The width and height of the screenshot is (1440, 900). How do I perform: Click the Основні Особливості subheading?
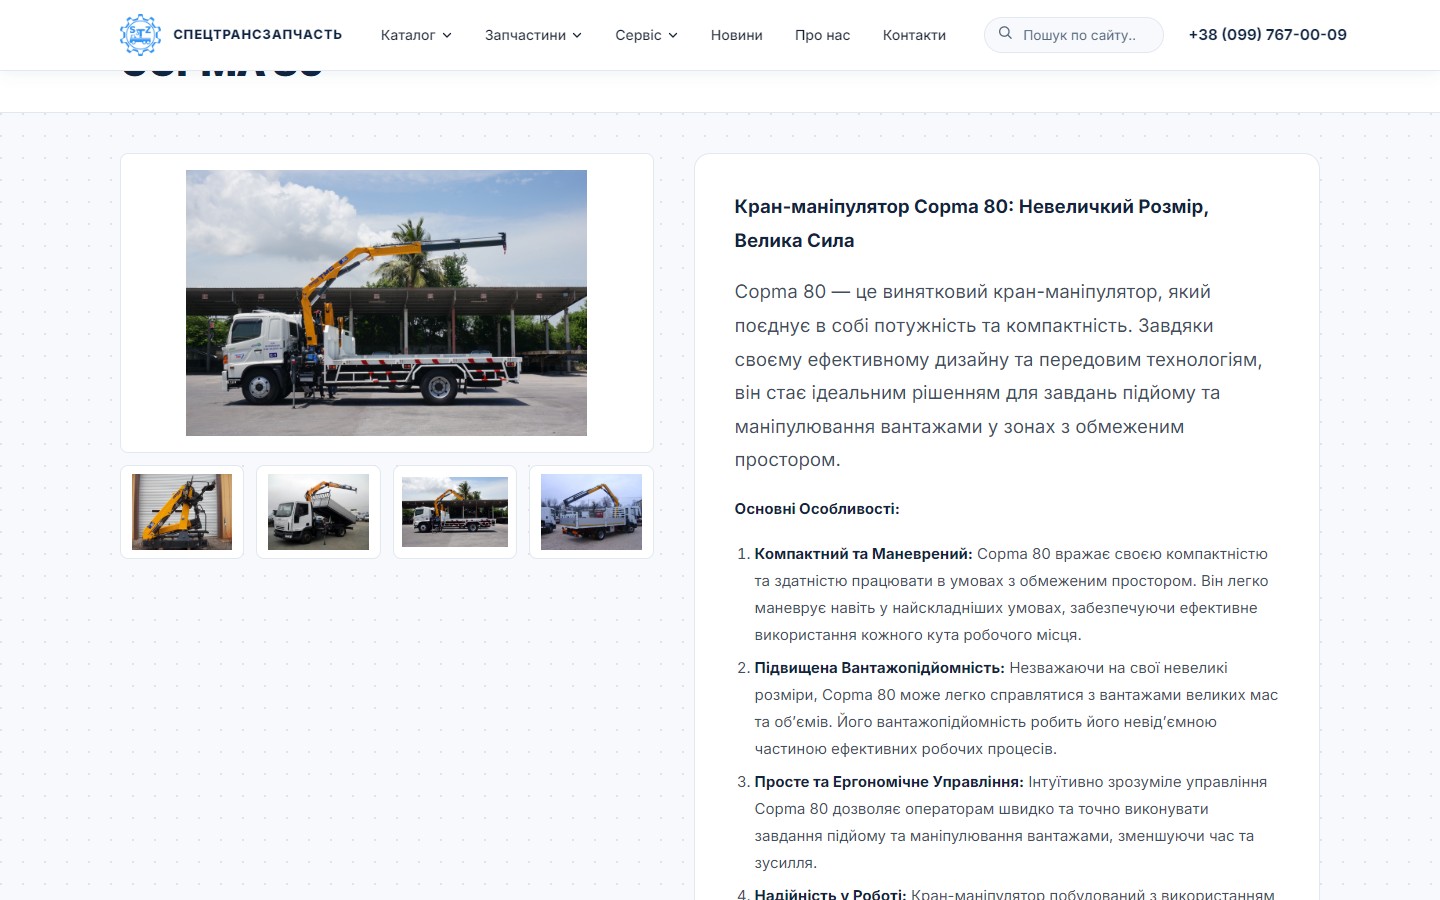pos(817,509)
